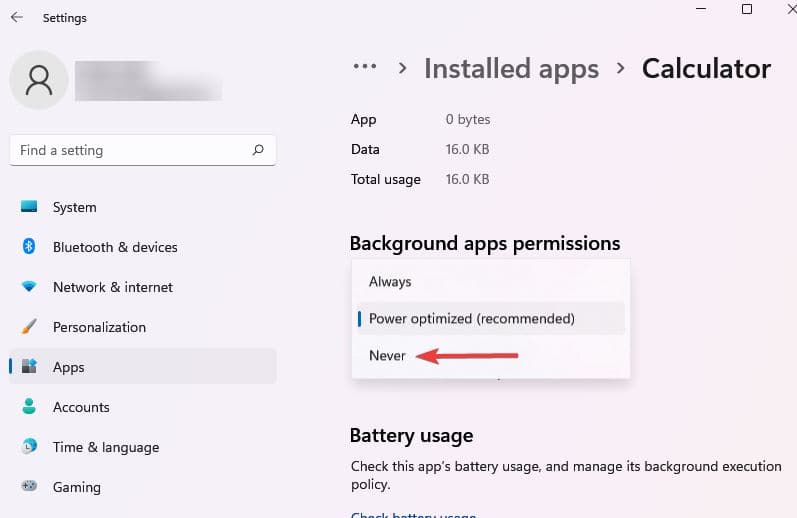The image size is (797, 518).
Task: Maximize the Settings window
Action: tap(747, 10)
